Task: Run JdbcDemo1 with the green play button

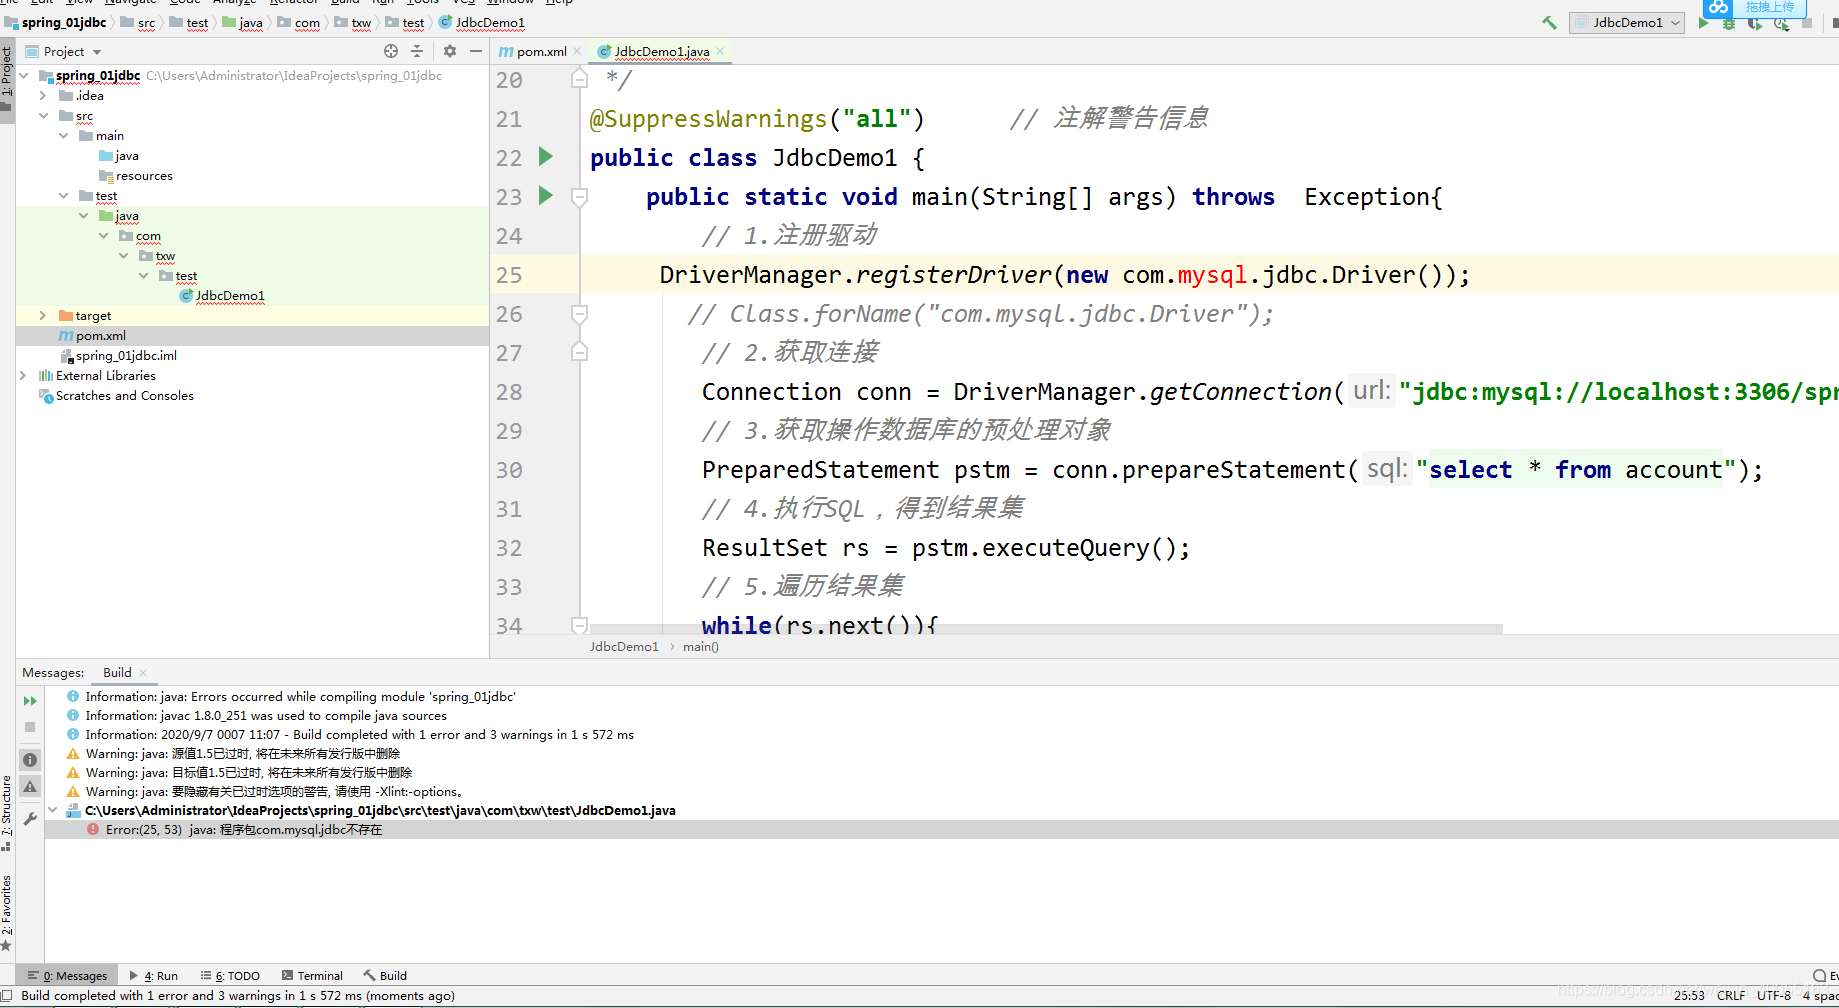Action: coord(1704,22)
